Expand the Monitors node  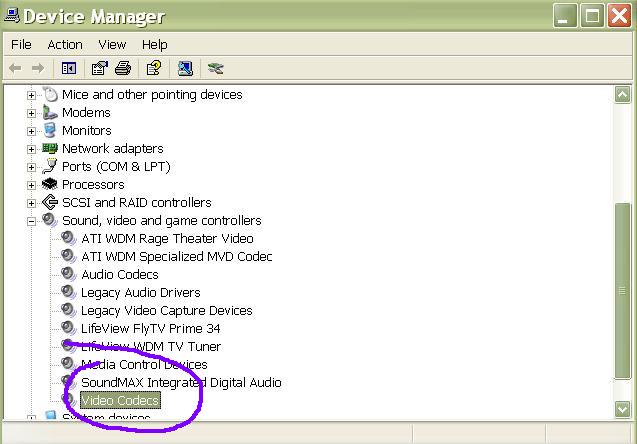31,131
